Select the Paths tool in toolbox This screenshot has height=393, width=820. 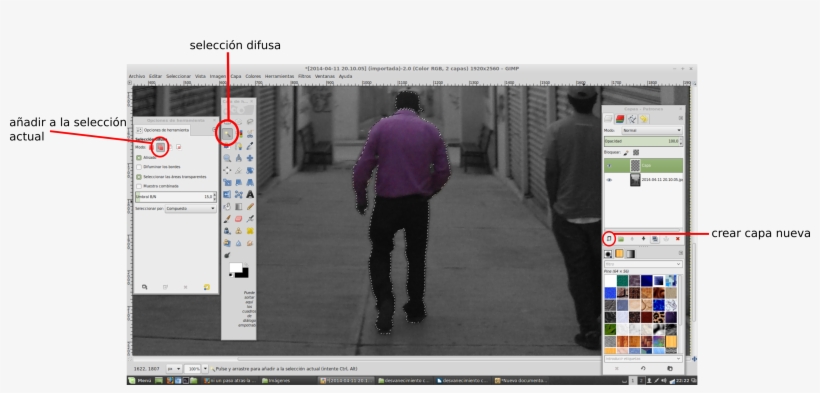tap(238, 146)
